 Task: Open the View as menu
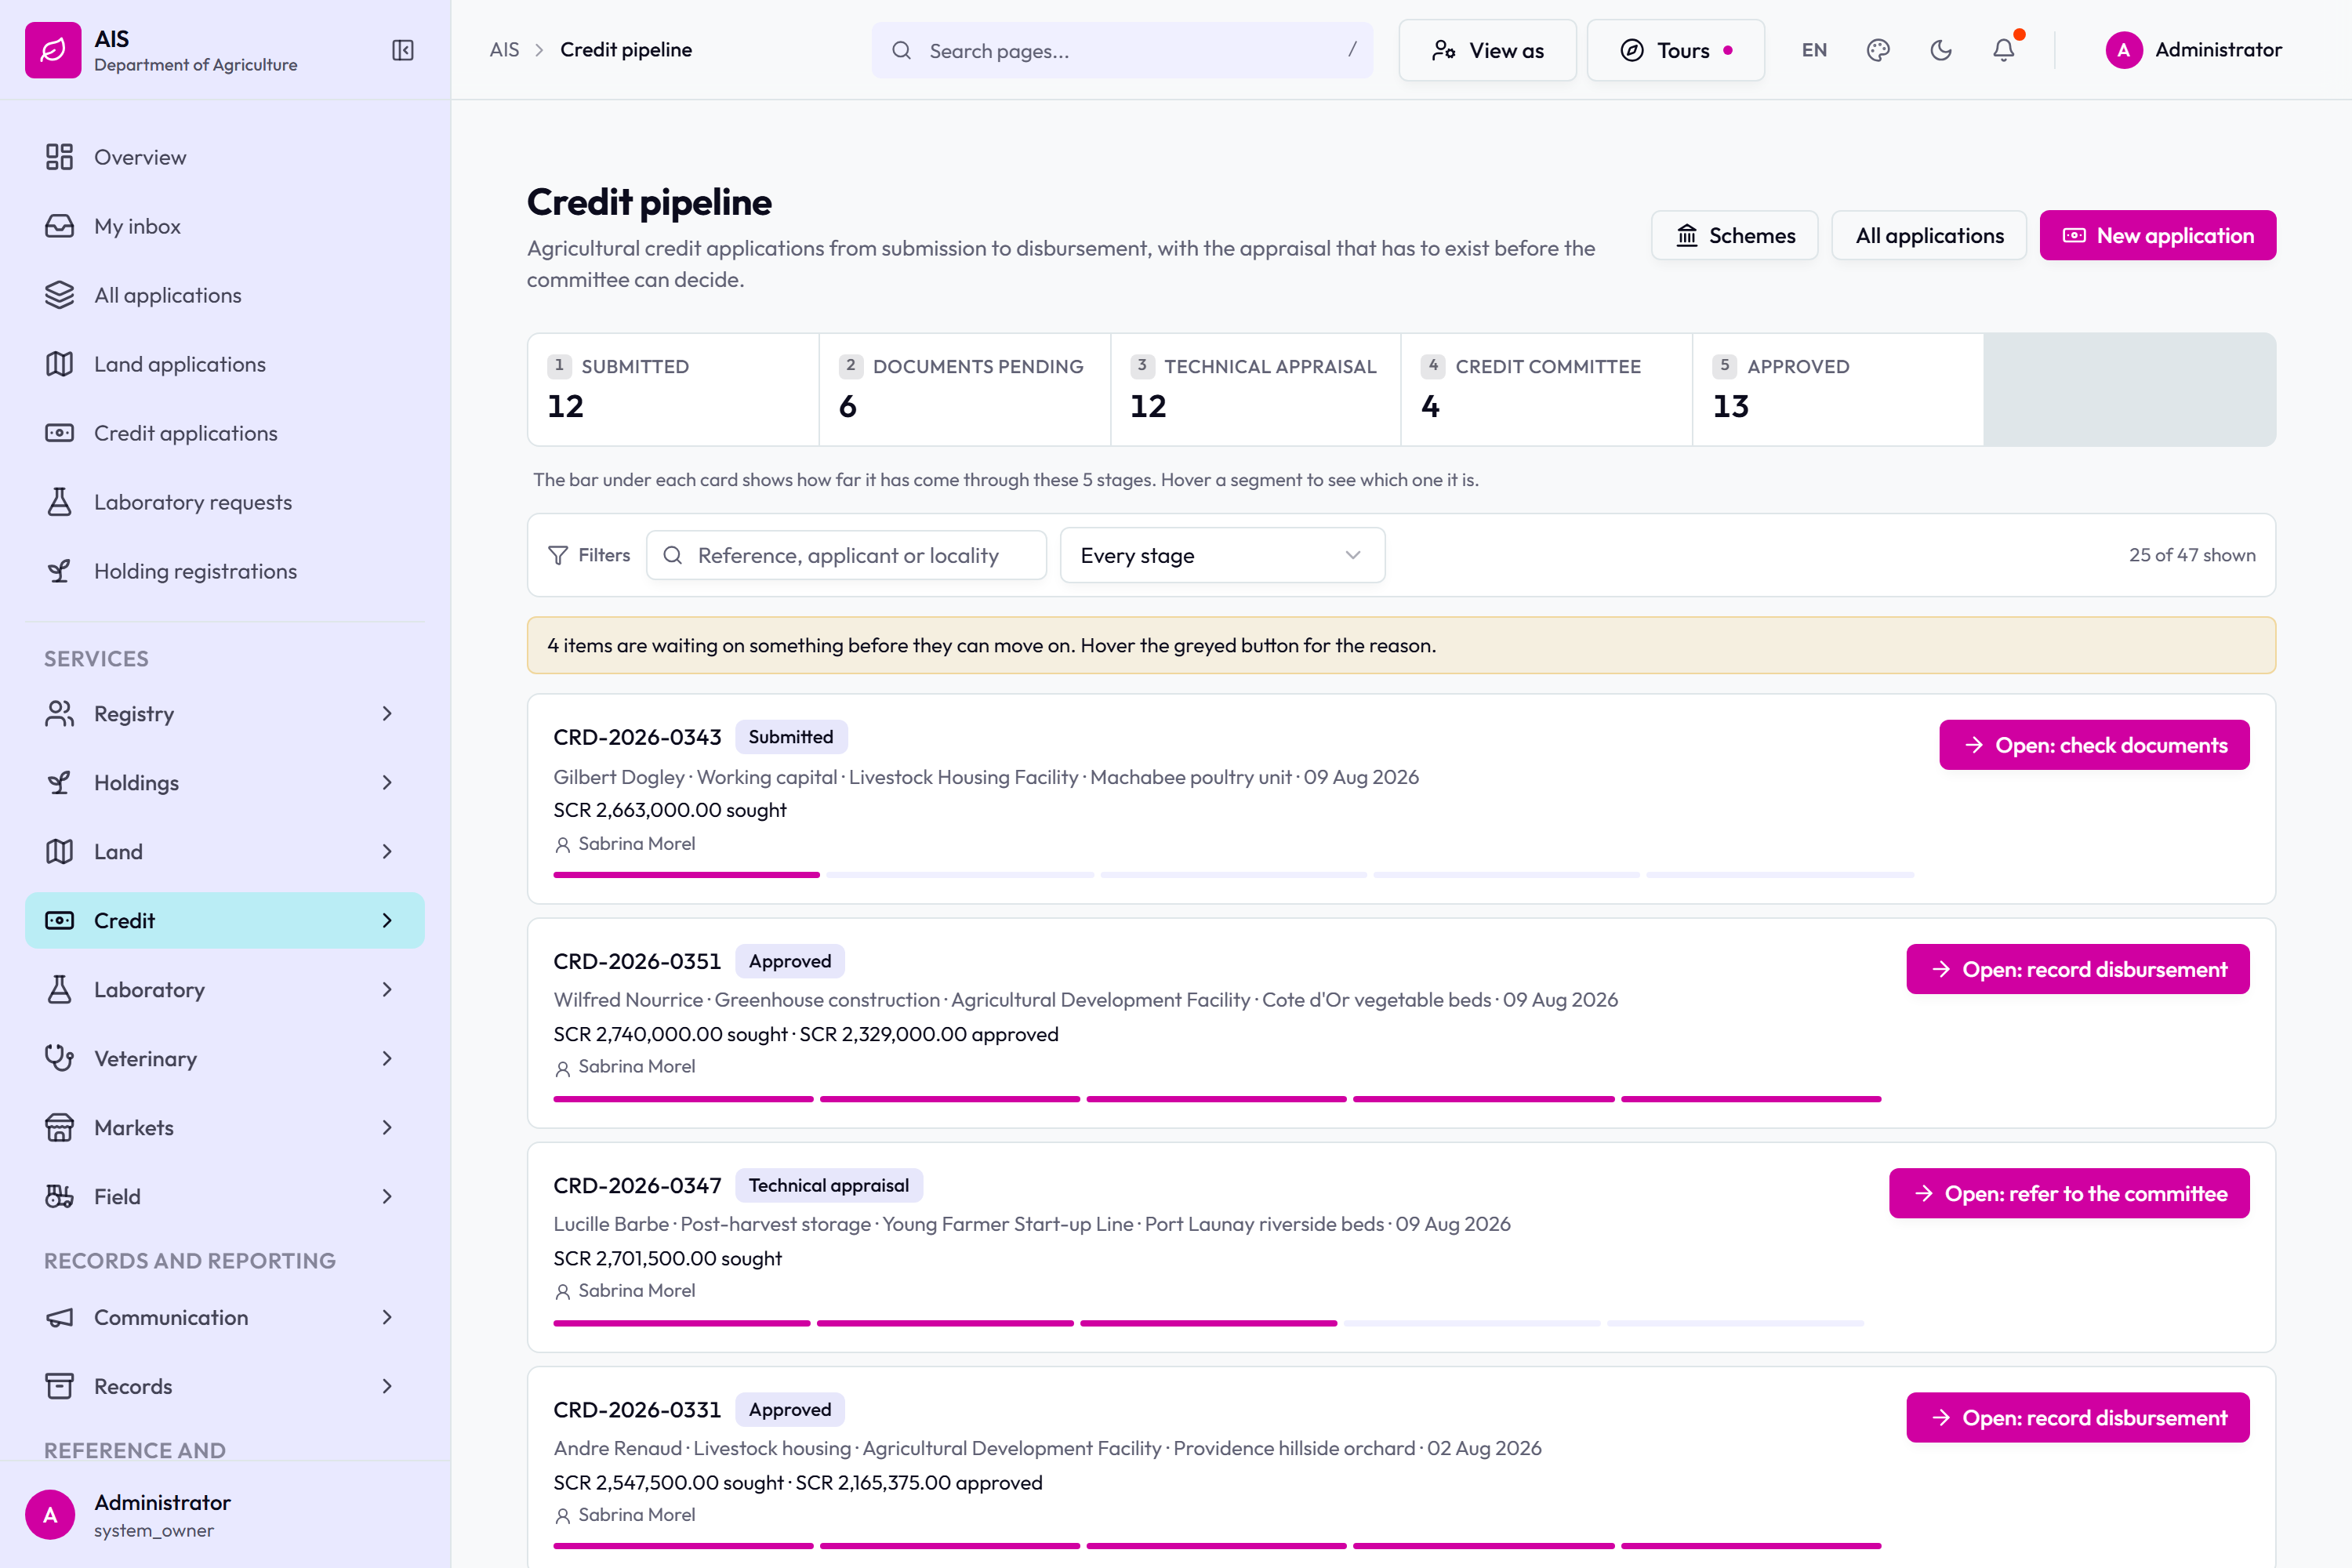[1487, 50]
